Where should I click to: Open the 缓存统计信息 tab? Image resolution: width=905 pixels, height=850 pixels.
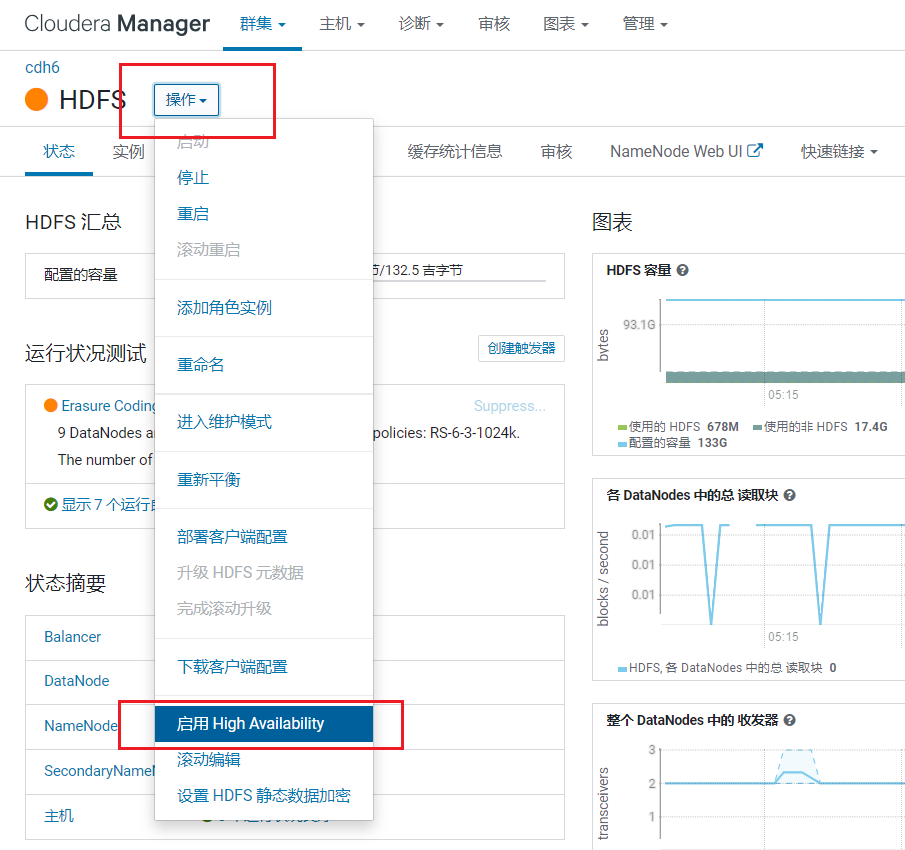click(x=455, y=152)
